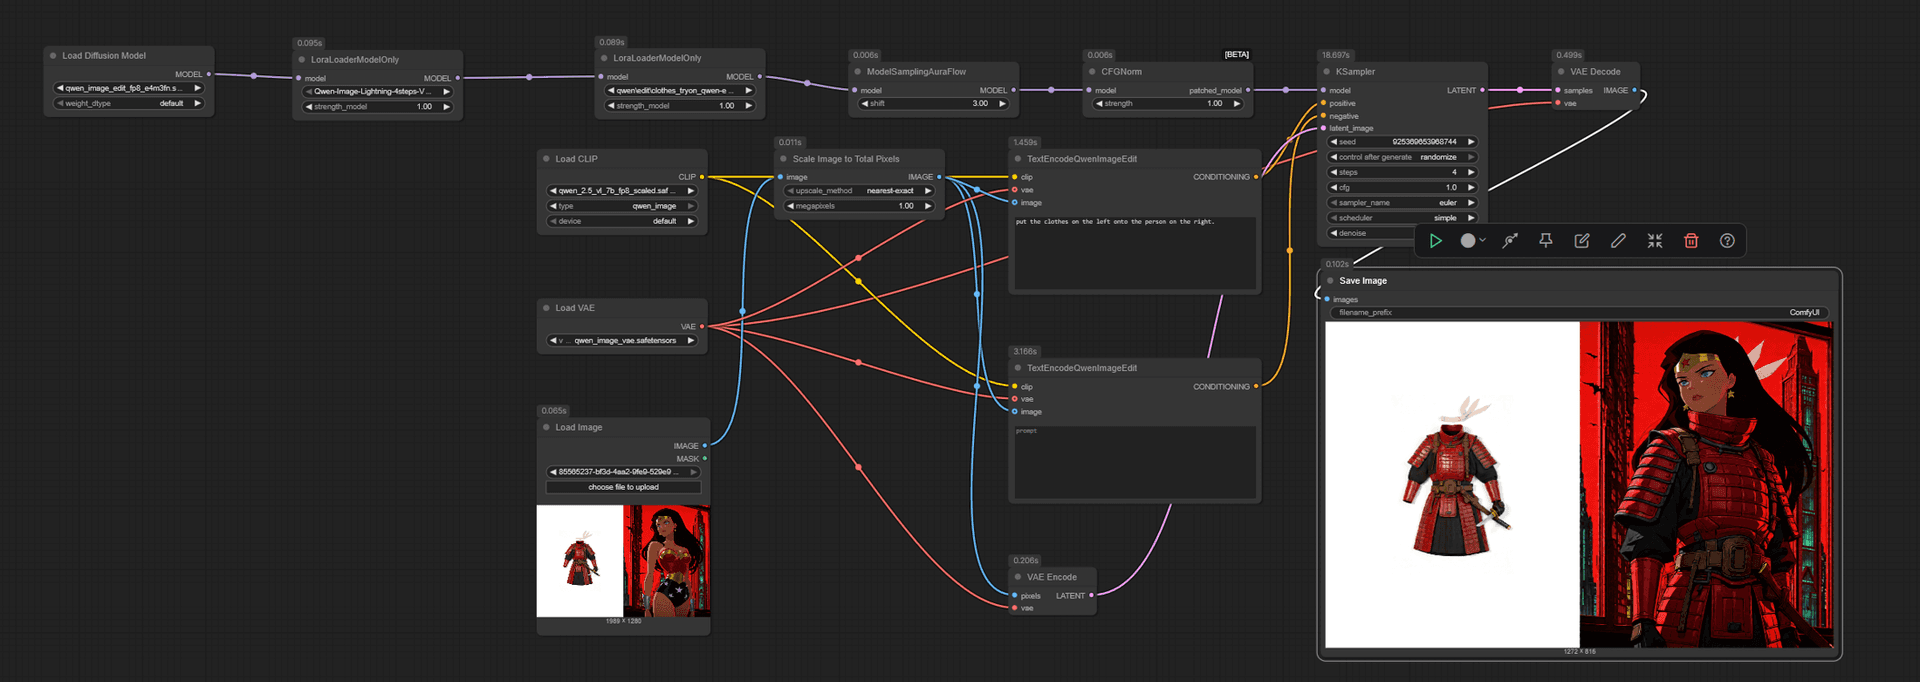Toggle collapse dot on KSampler node
The height and width of the screenshot is (682, 1920).
(1327, 72)
